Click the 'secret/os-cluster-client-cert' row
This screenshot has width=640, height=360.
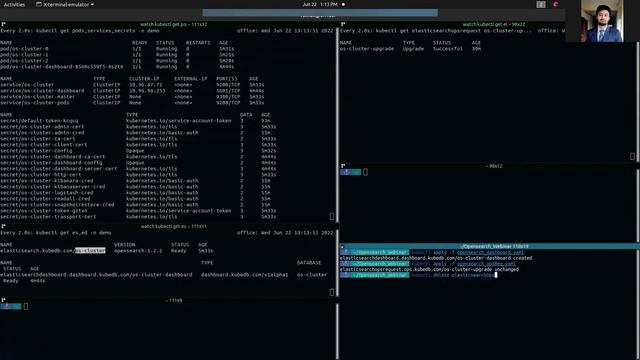(x=138, y=144)
